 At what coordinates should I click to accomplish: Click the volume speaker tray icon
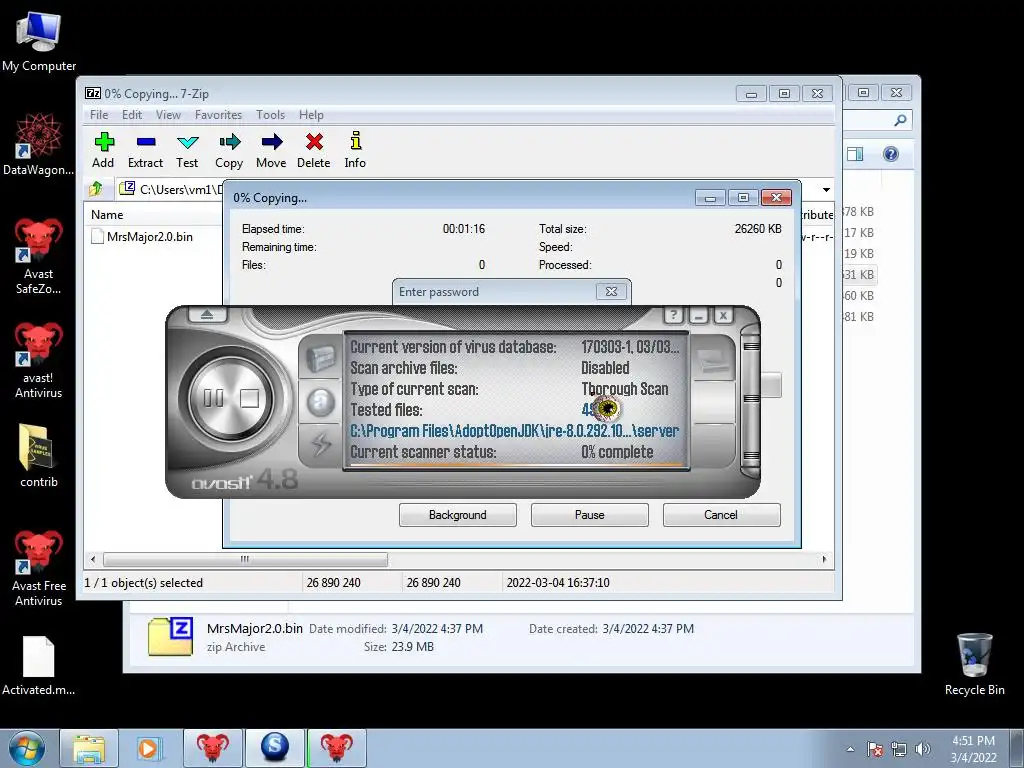pyautogui.click(x=923, y=749)
